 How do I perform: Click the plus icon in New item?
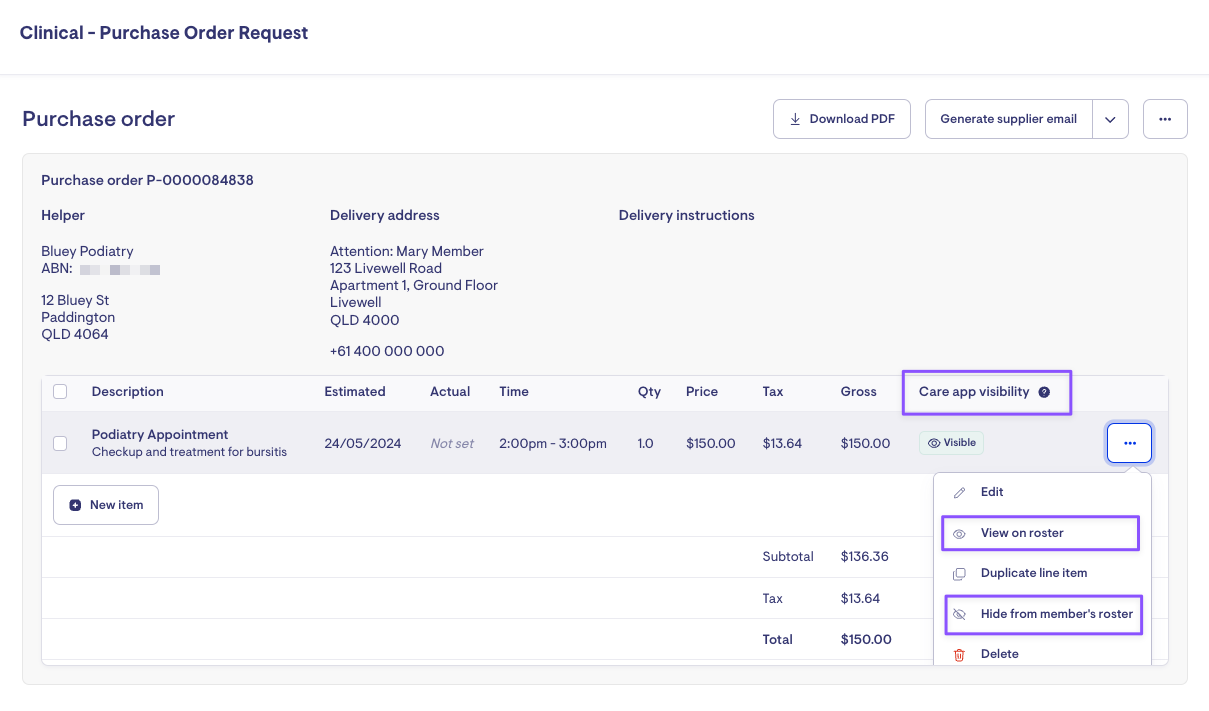(75, 505)
